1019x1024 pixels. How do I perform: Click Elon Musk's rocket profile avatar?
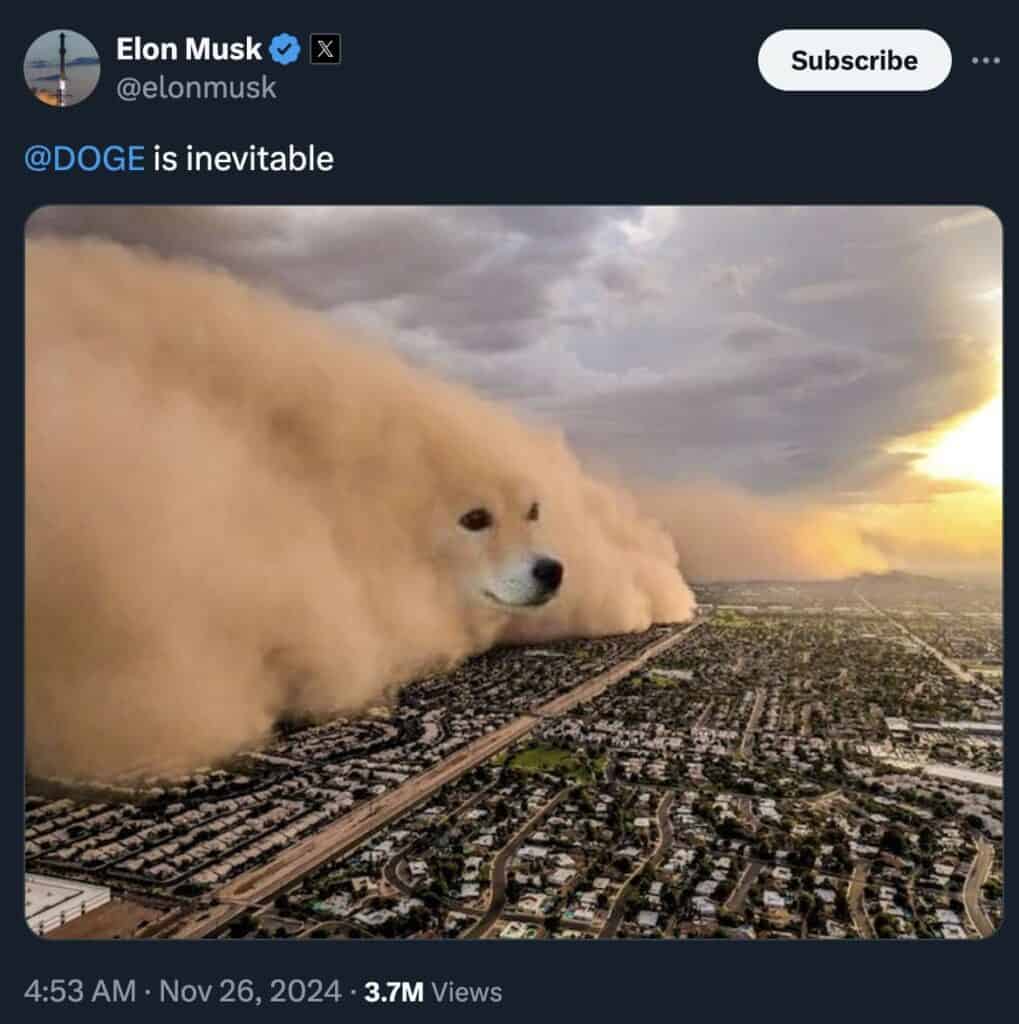pos(62,68)
